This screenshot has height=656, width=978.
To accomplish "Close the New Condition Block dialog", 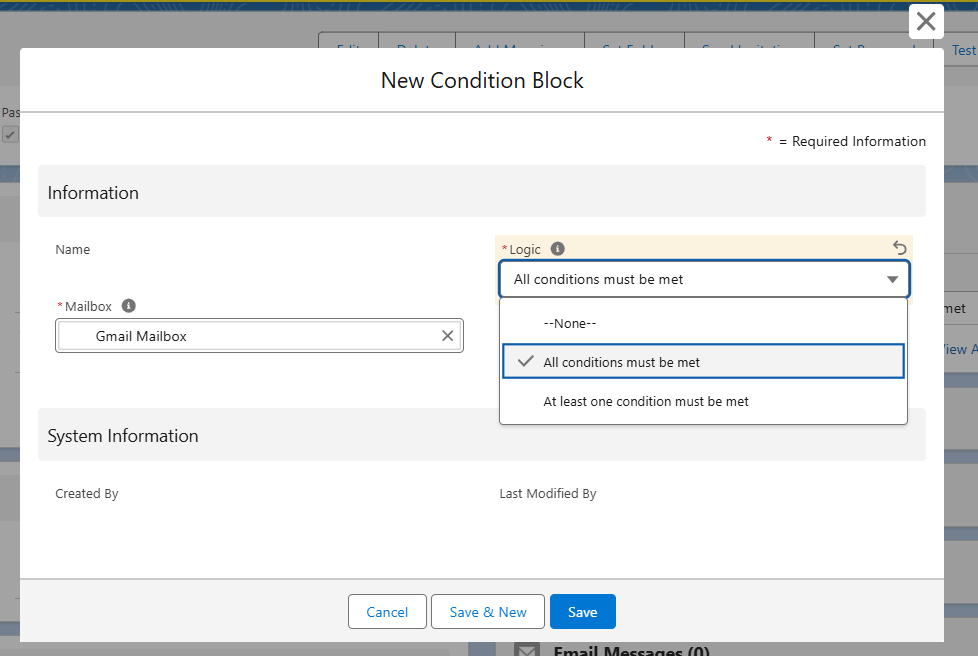I will click(x=926, y=21).
